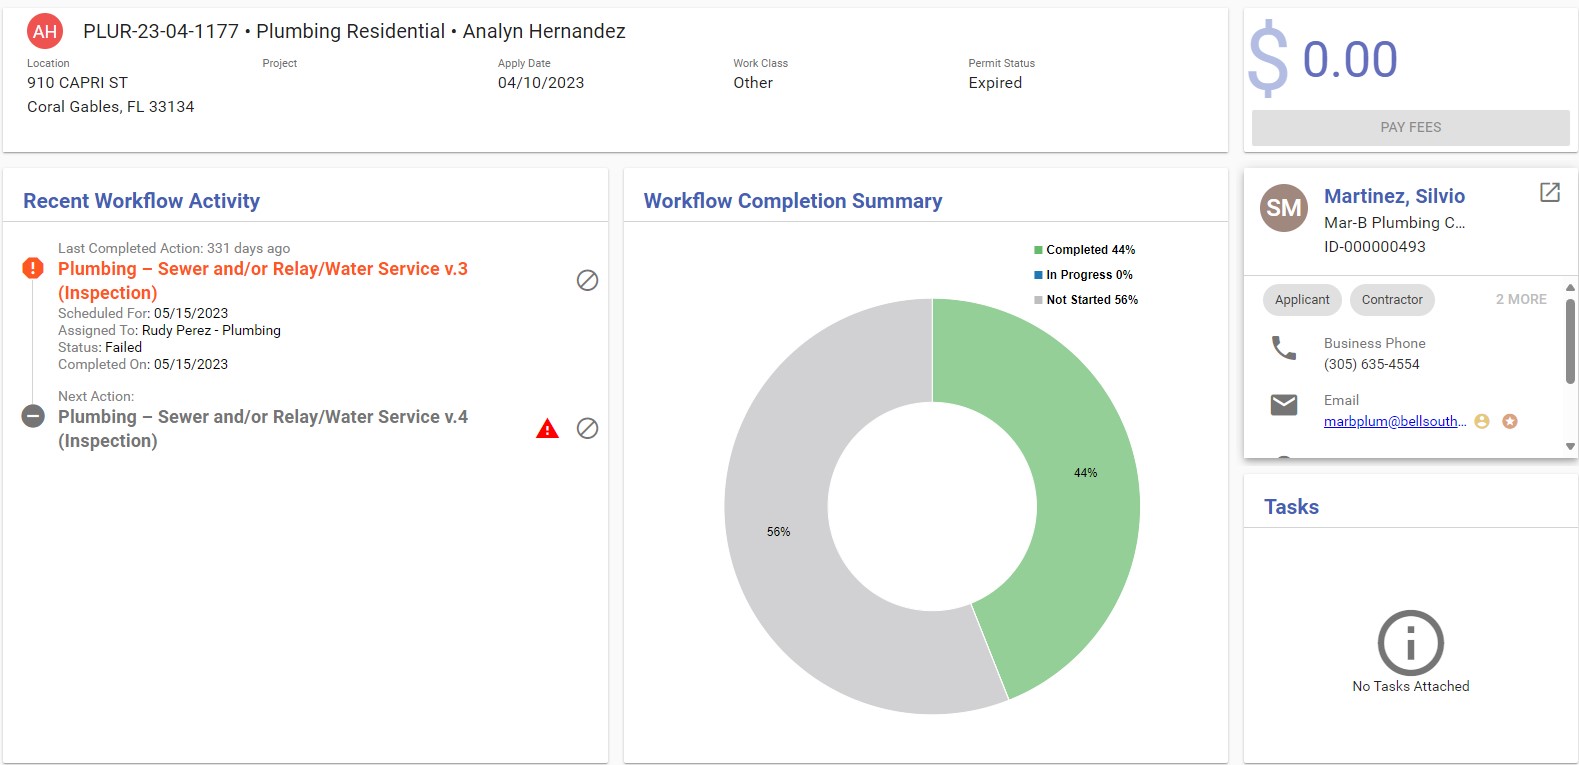Toggle the Not Started 56% legend entry

coord(1085,300)
